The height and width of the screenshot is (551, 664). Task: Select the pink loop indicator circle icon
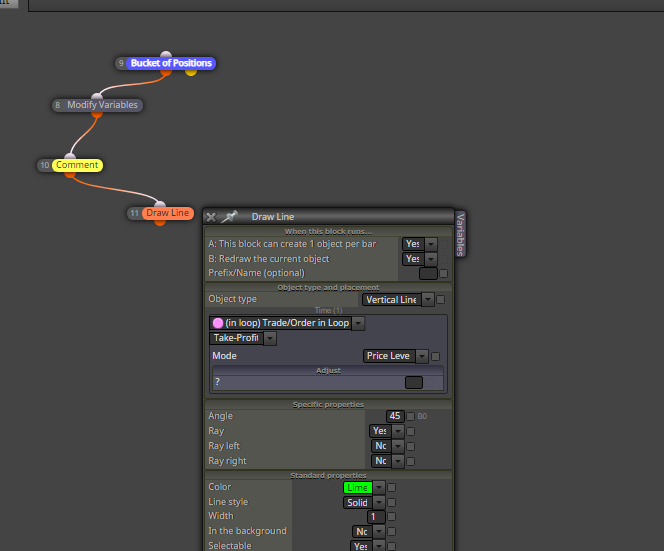click(x=218, y=323)
